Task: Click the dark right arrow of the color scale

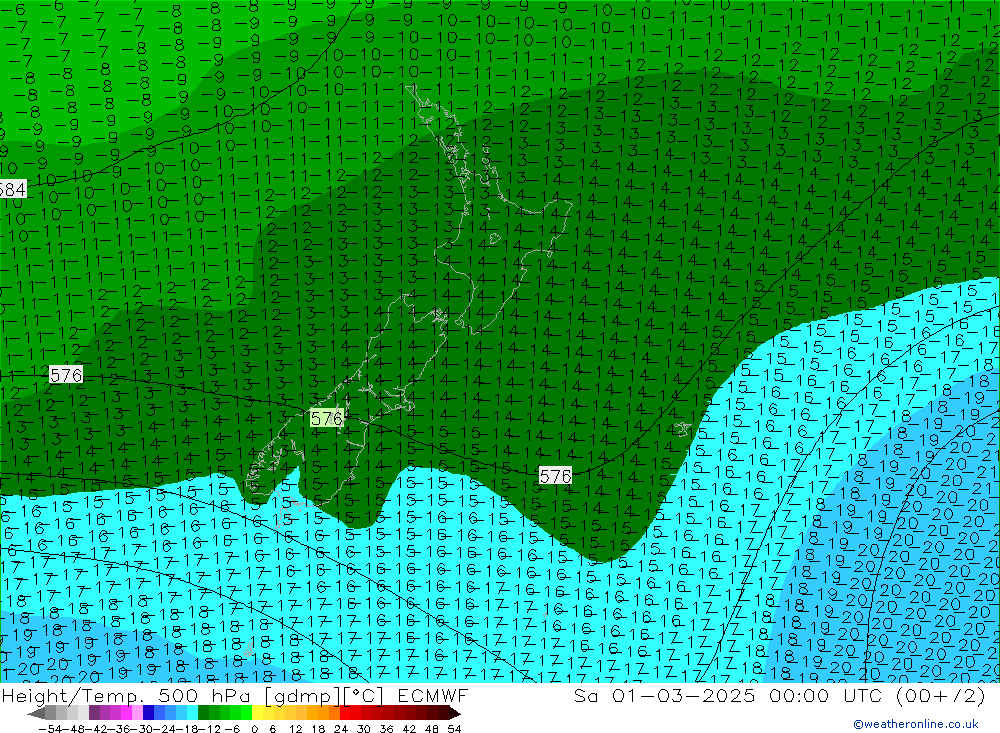Action: click(454, 713)
